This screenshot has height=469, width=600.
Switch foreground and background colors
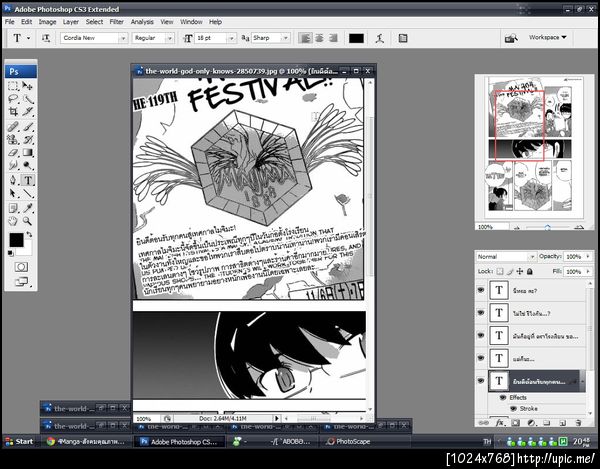click(29, 234)
